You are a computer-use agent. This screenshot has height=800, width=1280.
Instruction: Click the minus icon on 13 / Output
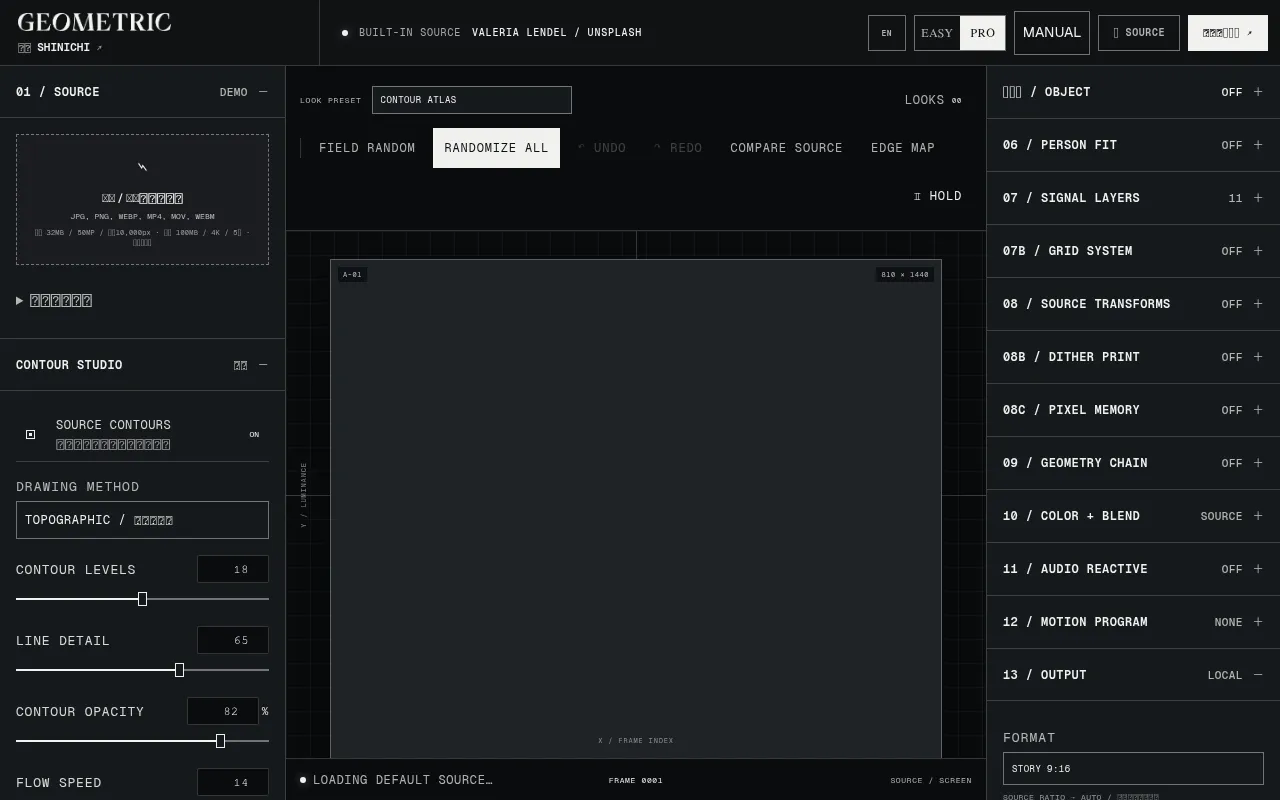pyautogui.click(x=1258, y=675)
